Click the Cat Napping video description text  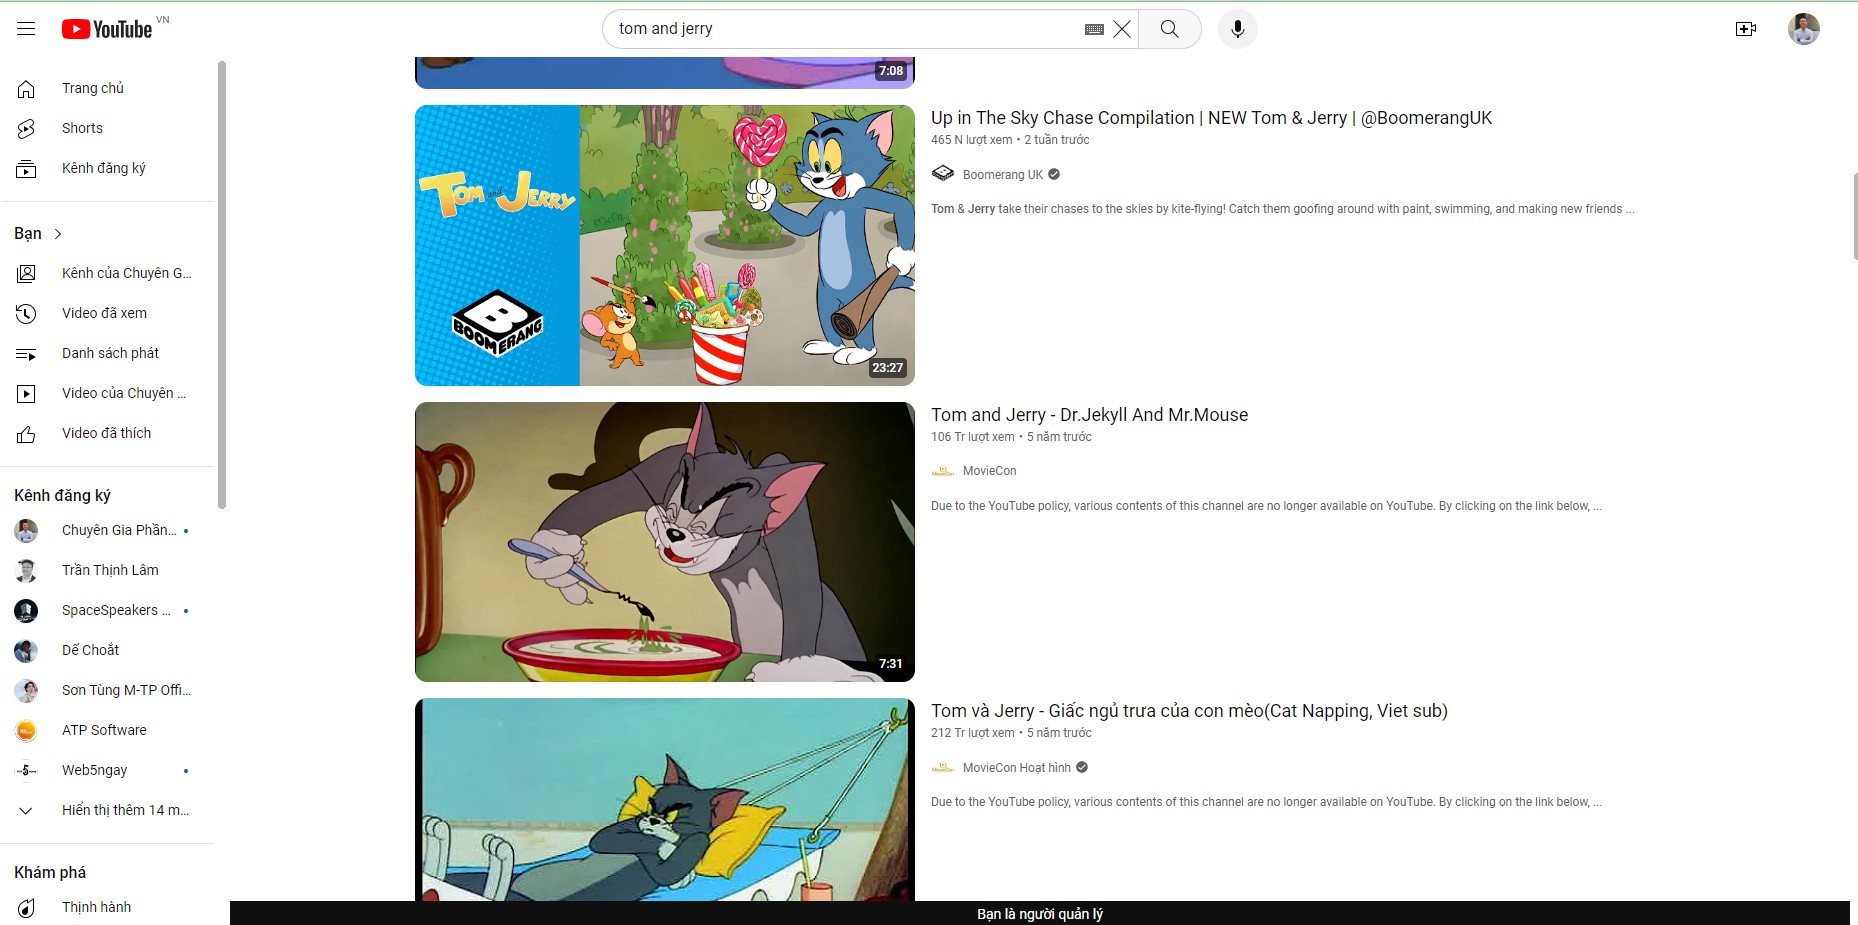coord(1266,802)
